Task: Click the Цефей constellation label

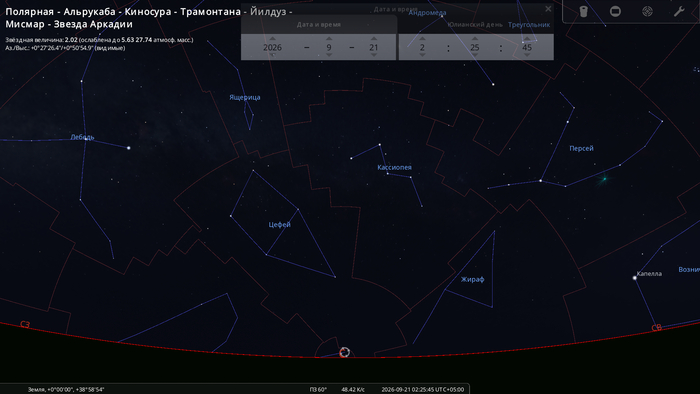Action: (x=279, y=224)
